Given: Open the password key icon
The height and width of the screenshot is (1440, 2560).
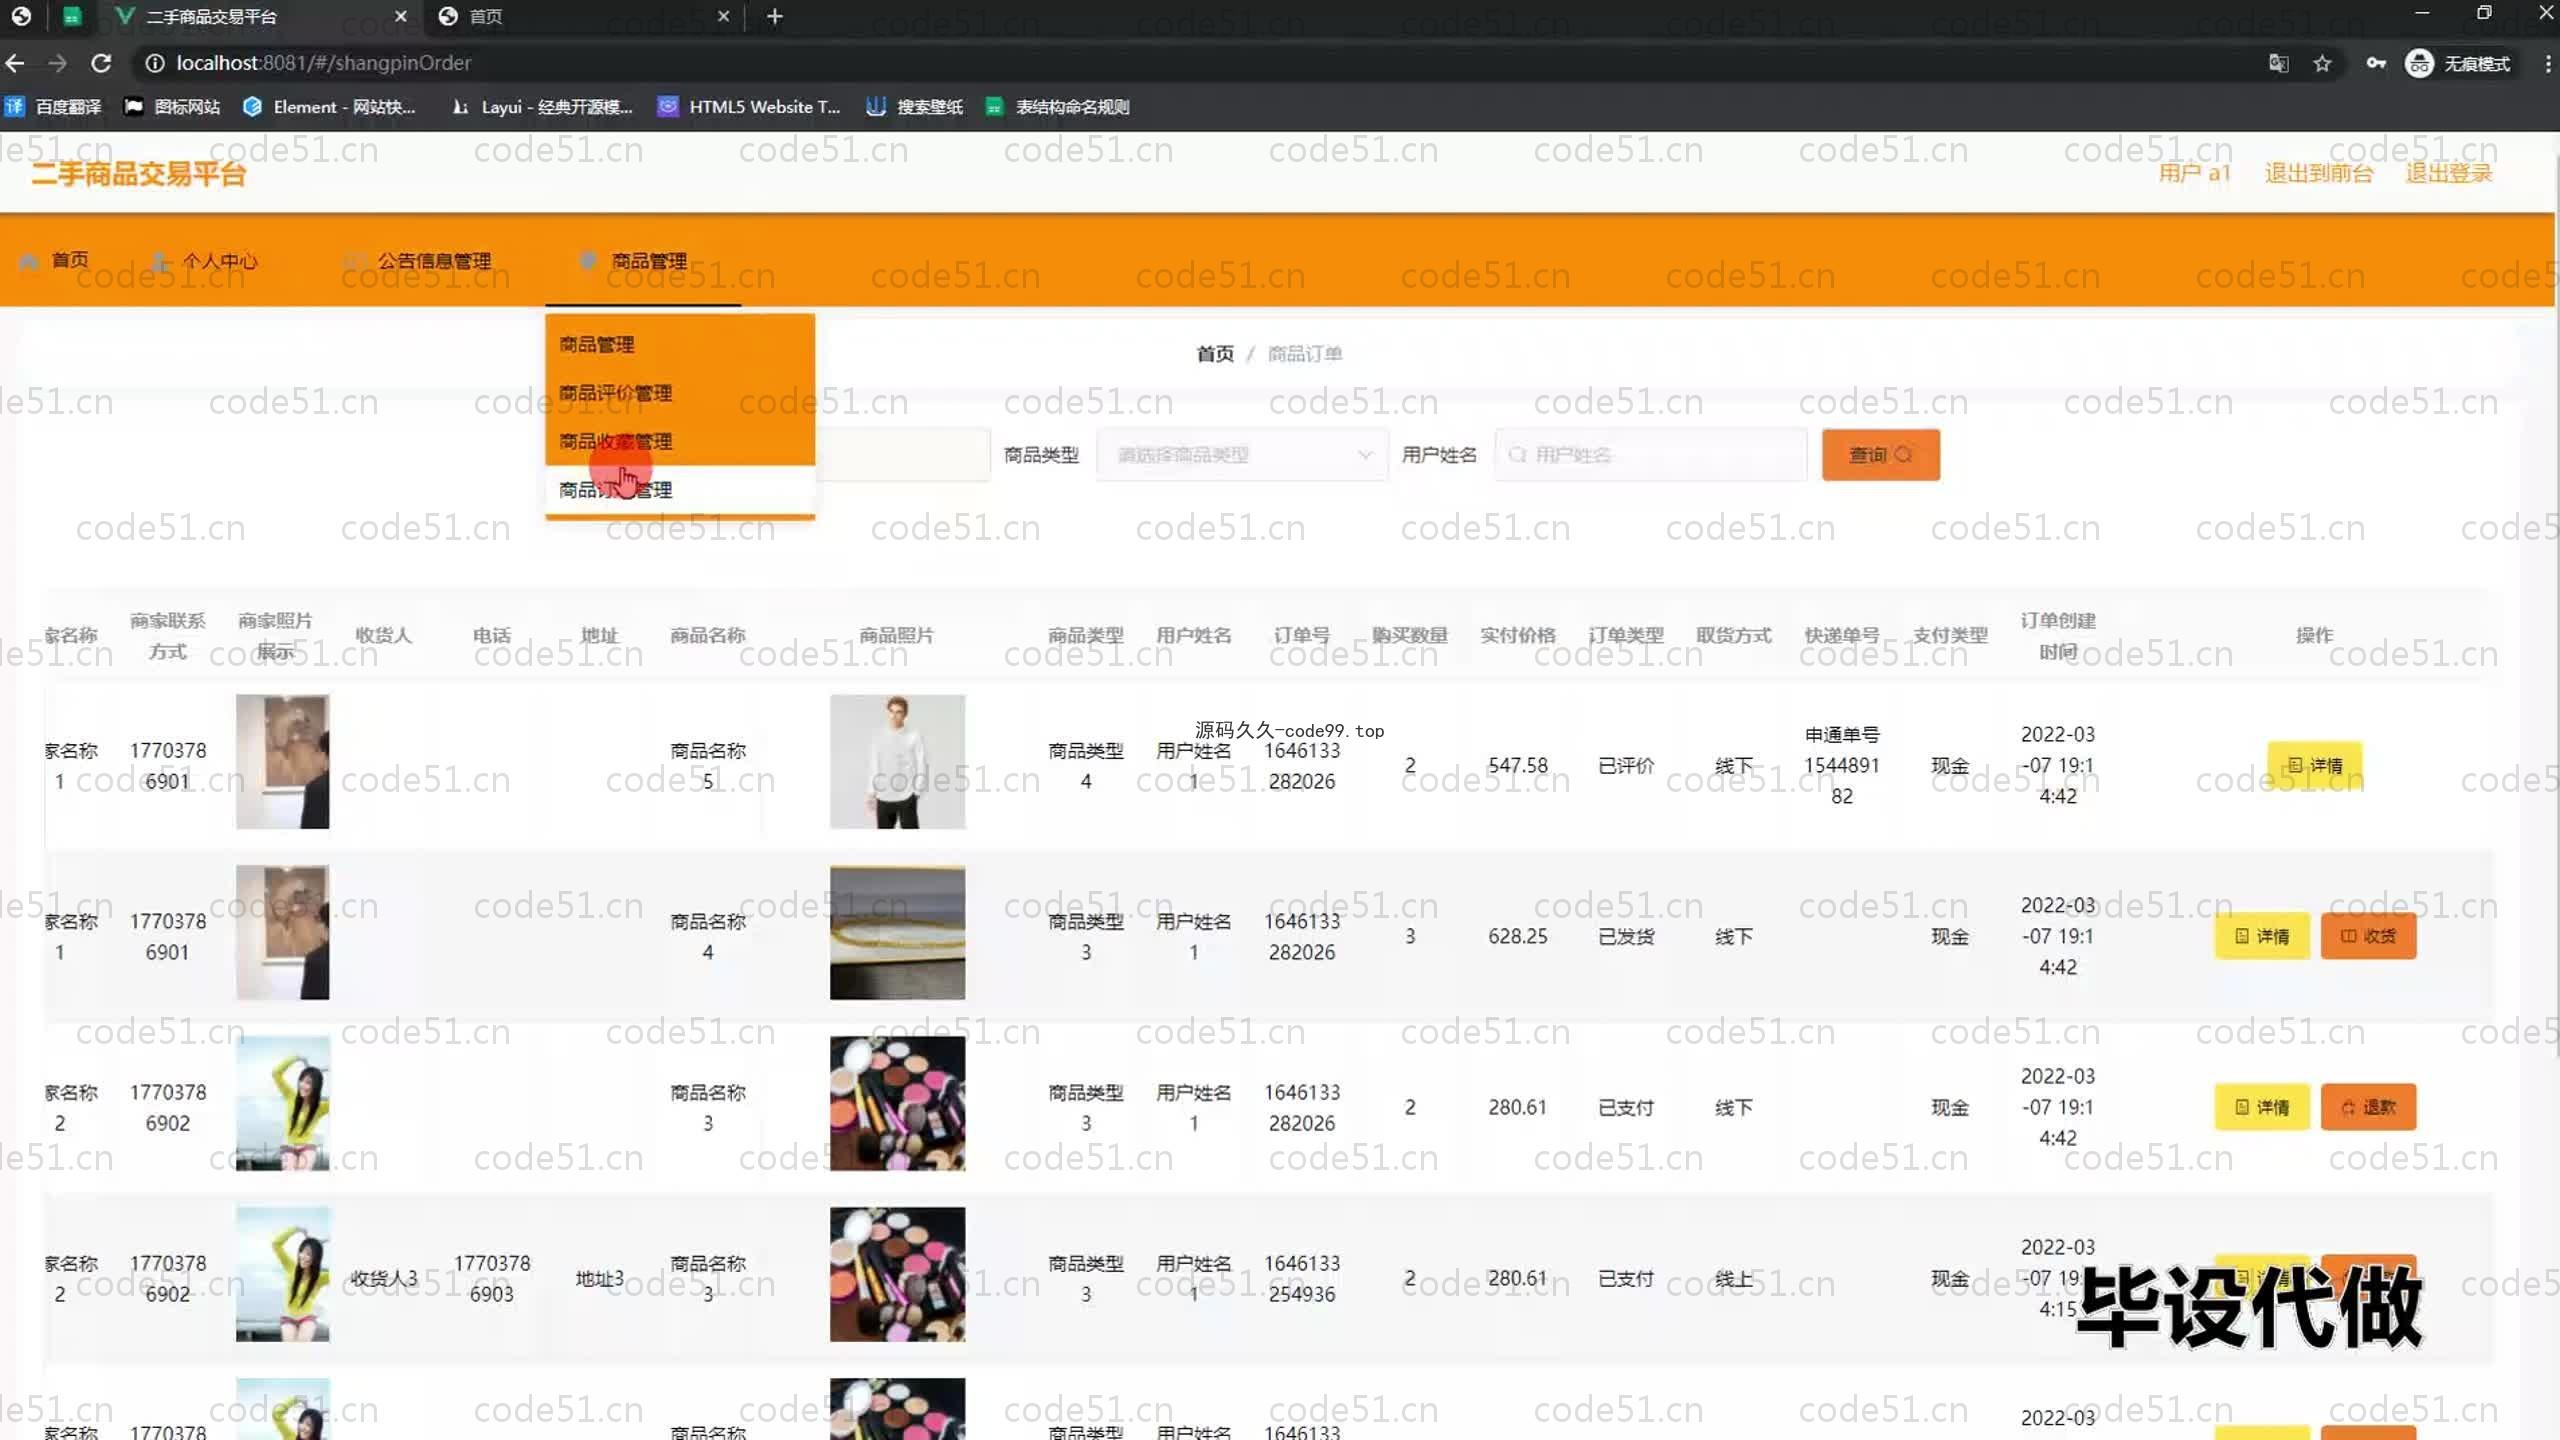Looking at the screenshot, I should (x=2376, y=63).
